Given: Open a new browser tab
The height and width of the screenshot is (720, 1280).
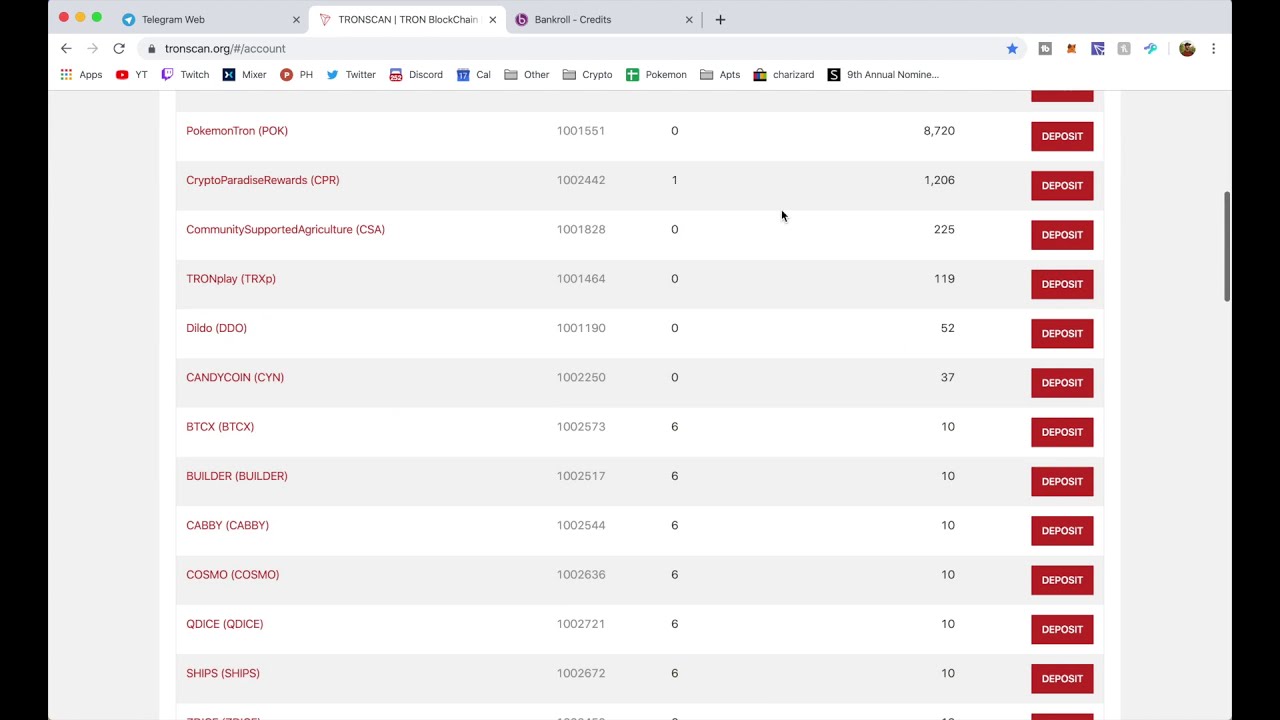Looking at the screenshot, I should pos(720,19).
